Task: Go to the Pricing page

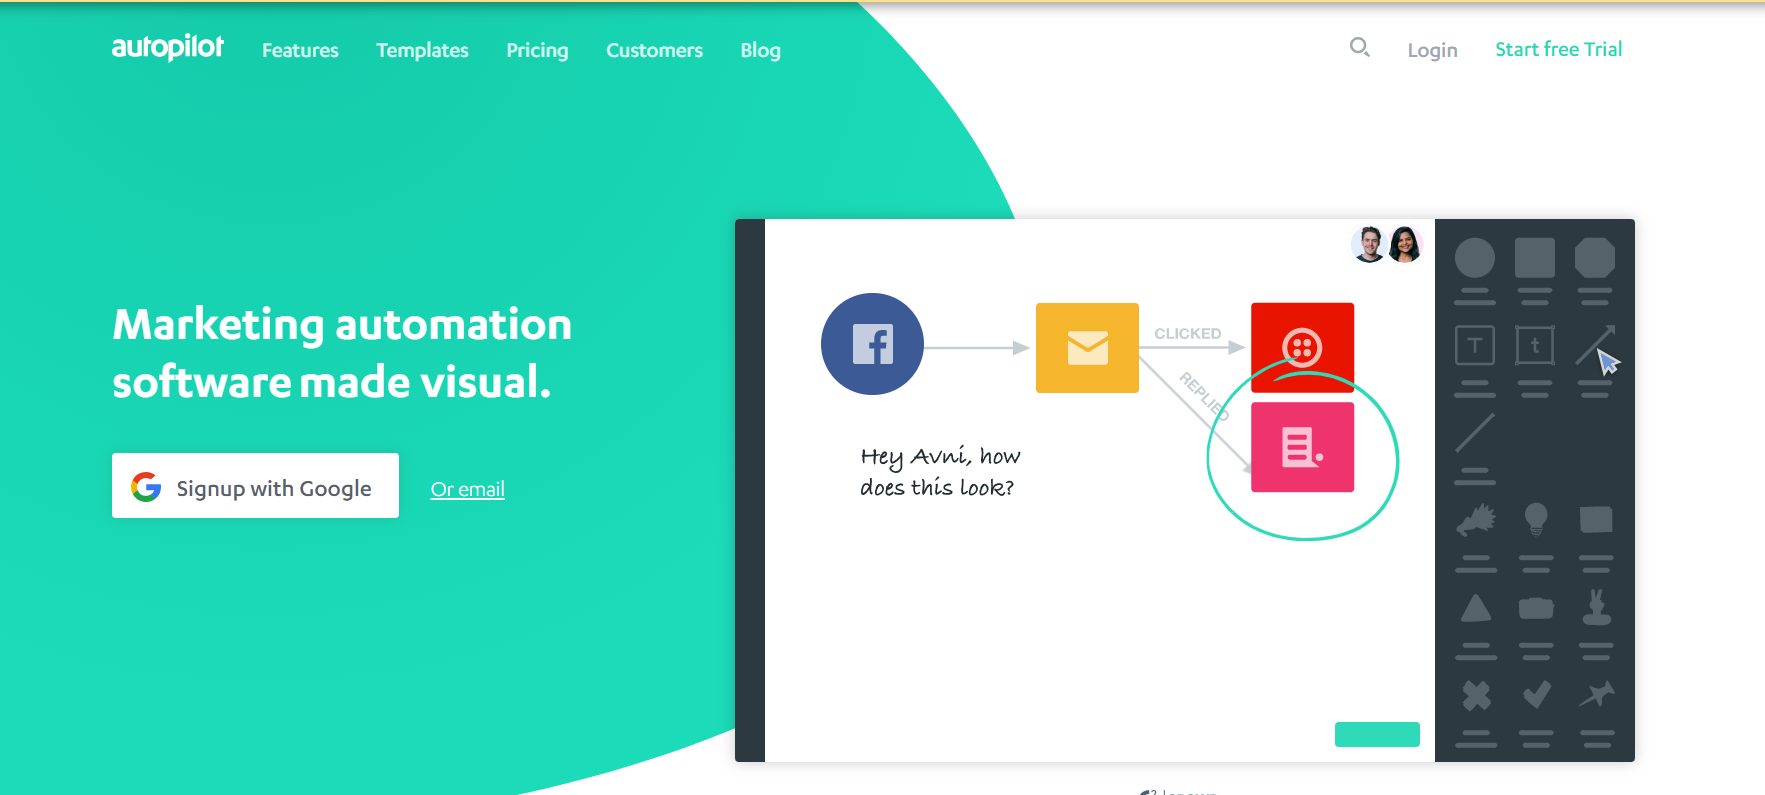Action: coord(537,50)
